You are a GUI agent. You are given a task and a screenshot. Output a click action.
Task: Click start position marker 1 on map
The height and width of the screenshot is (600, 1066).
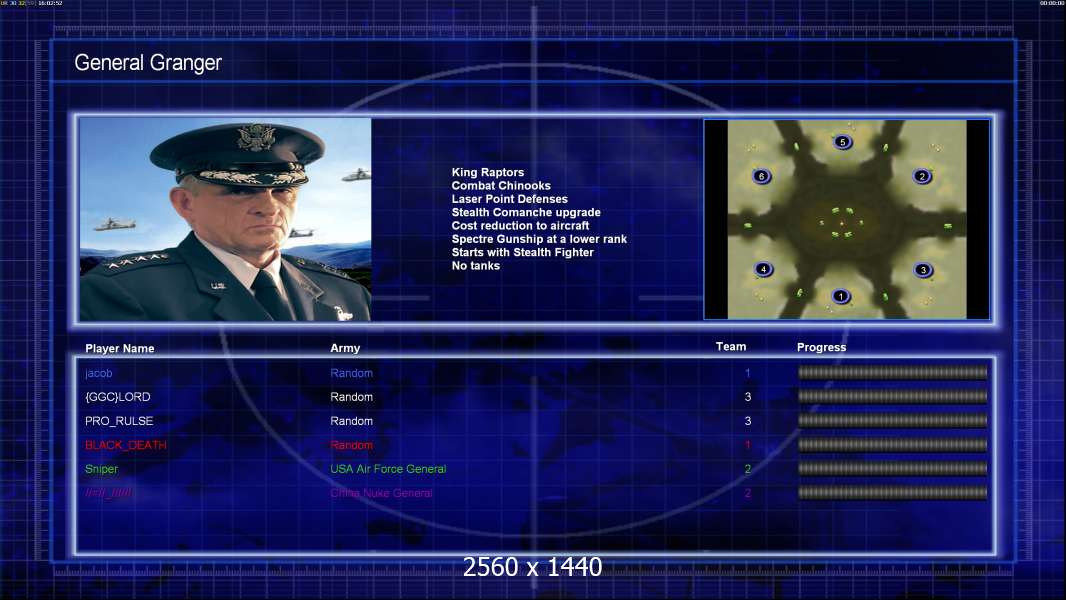point(841,296)
